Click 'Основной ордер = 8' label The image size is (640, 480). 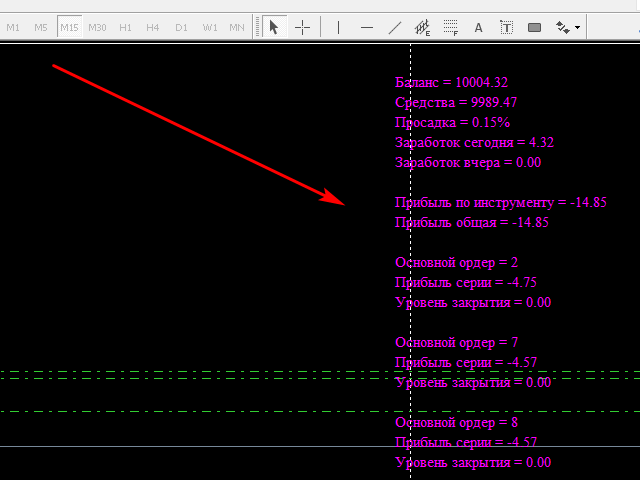pyautogui.click(x=456, y=422)
